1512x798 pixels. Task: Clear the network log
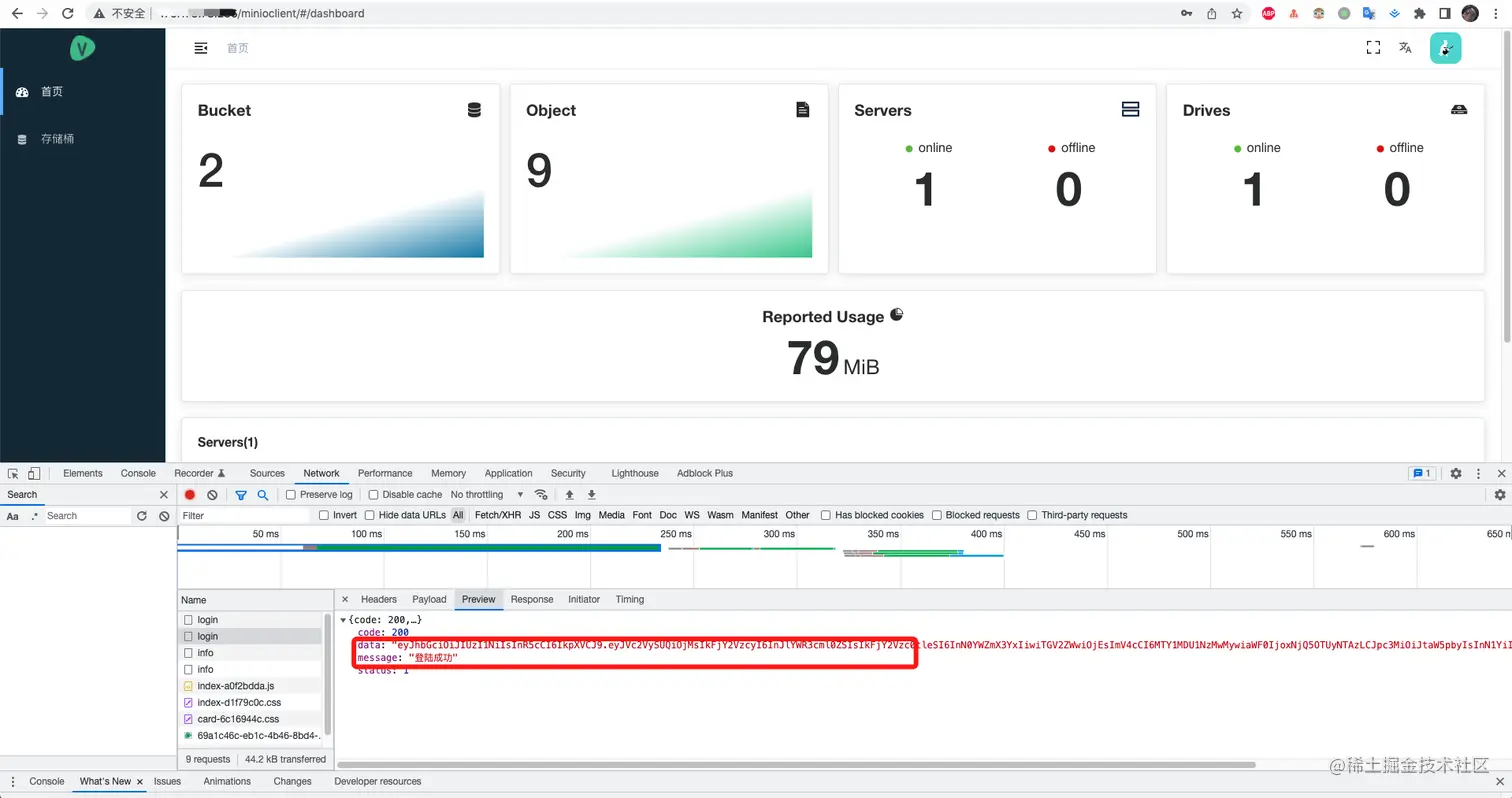[x=212, y=495]
